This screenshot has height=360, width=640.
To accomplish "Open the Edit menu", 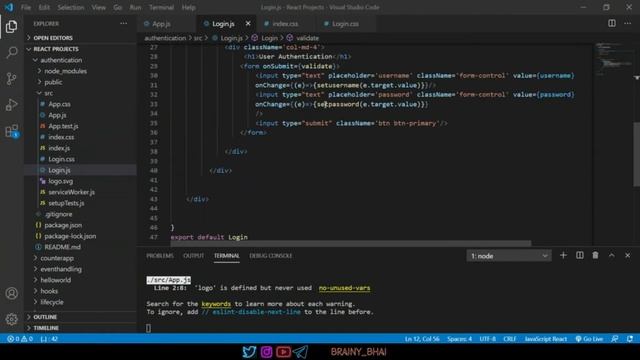I will [x=44, y=7].
